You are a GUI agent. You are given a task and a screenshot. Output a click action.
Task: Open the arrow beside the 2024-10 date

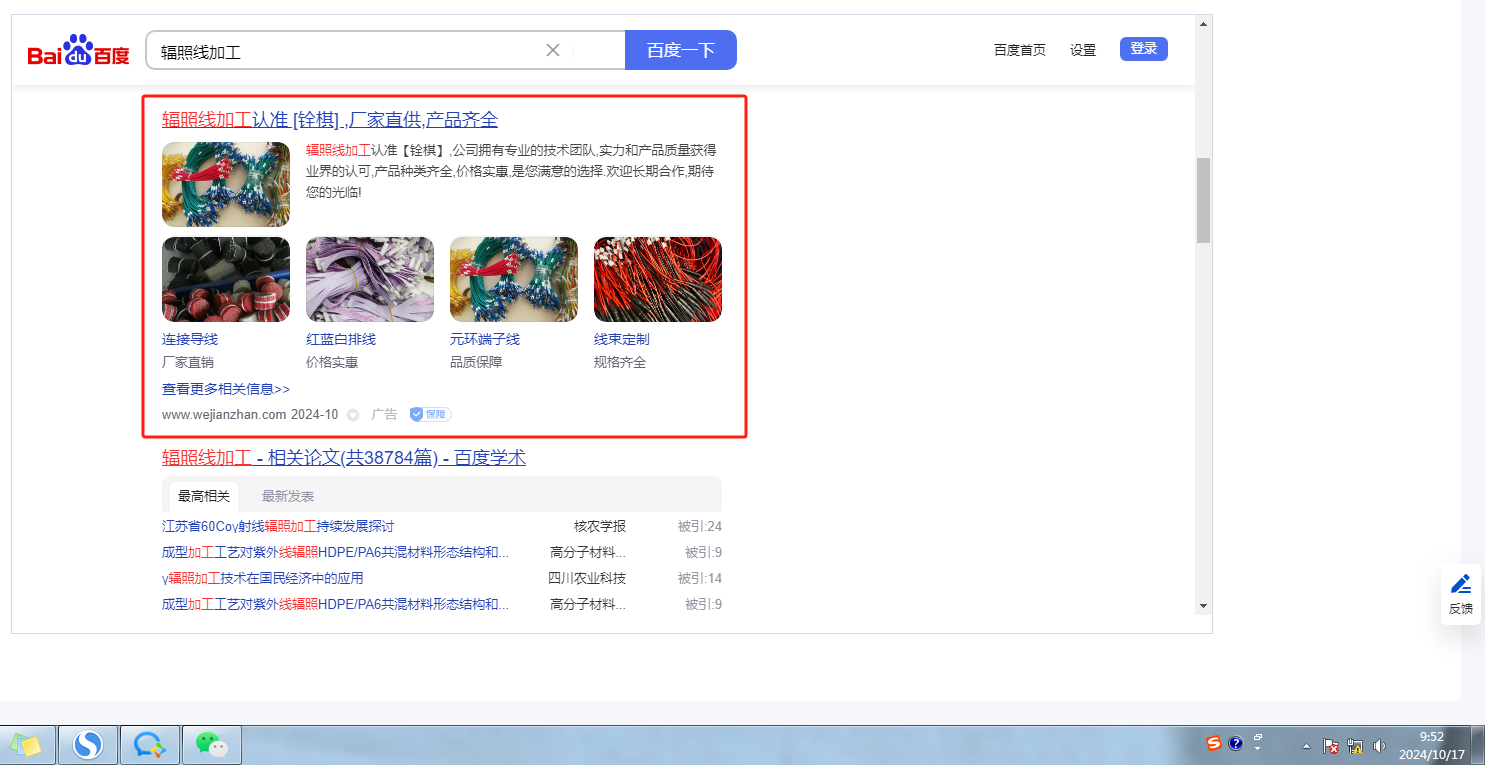coord(353,415)
